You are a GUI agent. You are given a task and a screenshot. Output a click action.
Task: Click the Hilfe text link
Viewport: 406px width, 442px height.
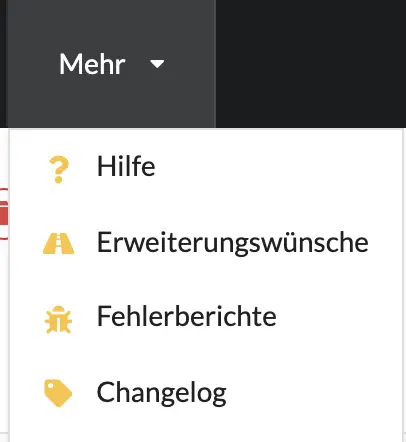(126, 166)
